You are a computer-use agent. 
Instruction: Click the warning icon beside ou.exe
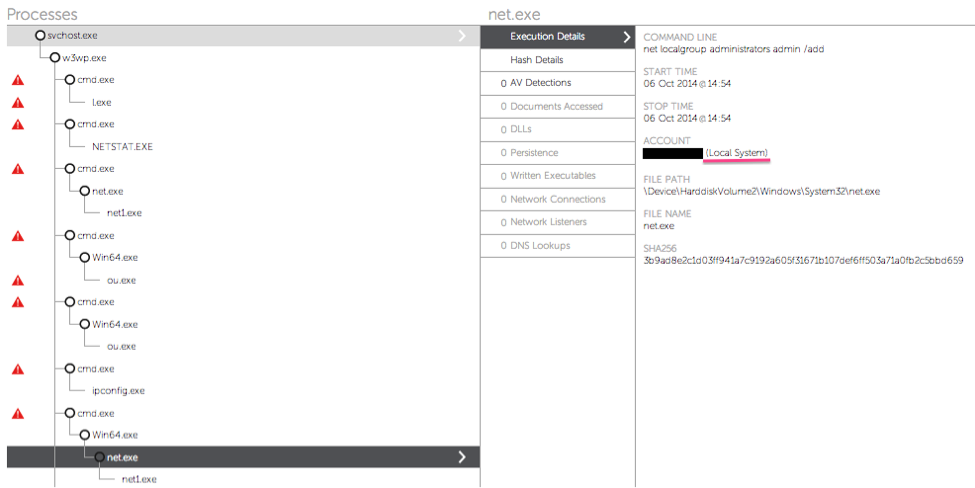18,280
